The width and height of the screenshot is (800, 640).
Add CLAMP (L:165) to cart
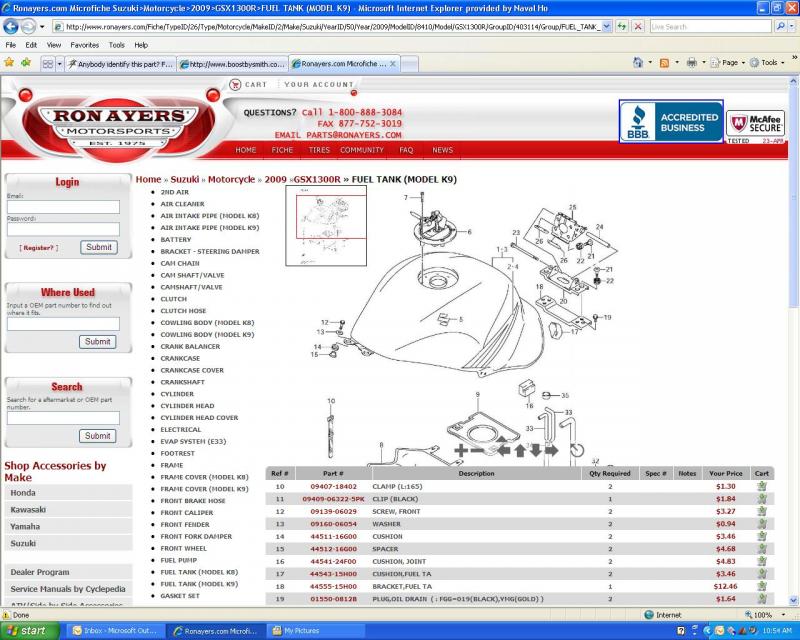pyautogui.click(x=761, y=487)
